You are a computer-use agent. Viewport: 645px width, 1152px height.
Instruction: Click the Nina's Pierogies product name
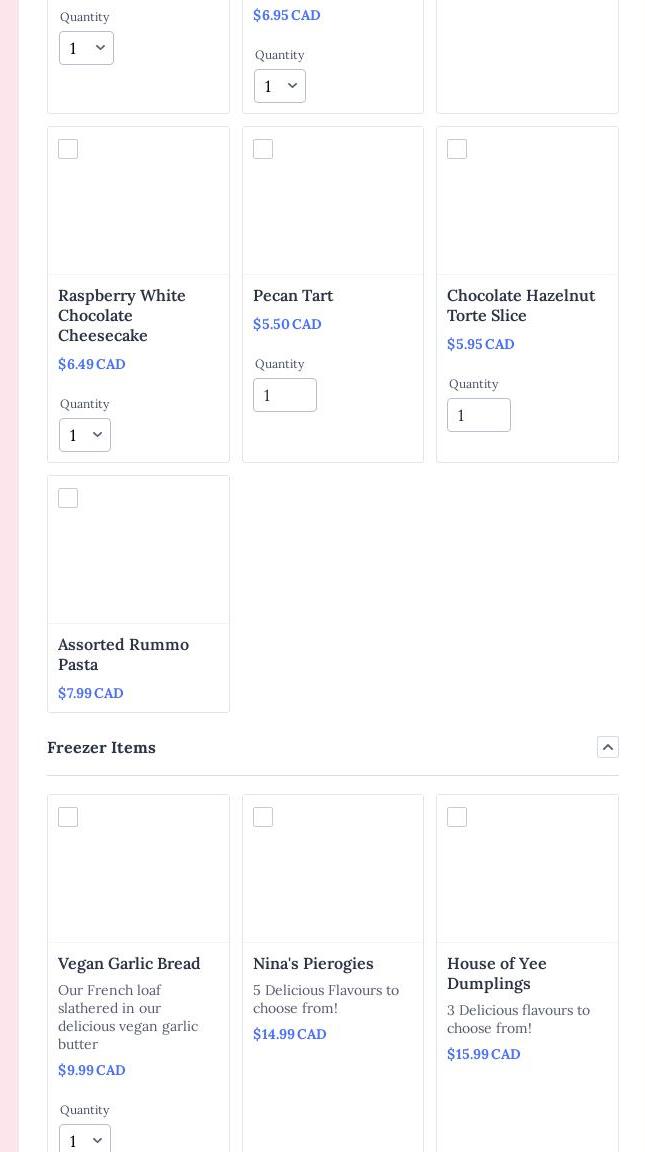coord(313,963)
